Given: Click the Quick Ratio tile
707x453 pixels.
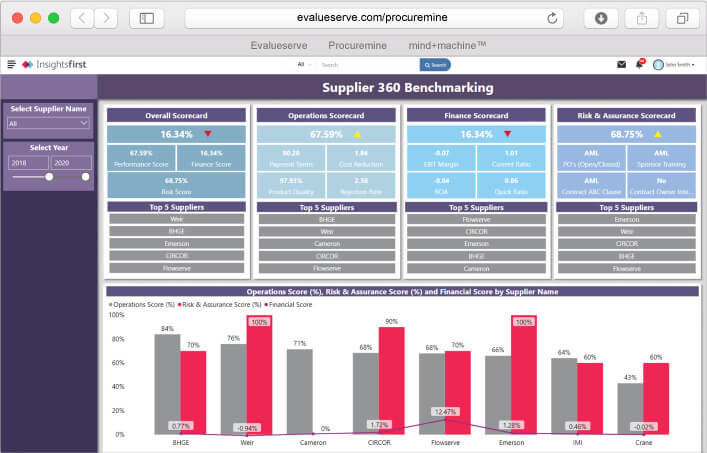Looking at the screenshot, I should tap(511, 186).
